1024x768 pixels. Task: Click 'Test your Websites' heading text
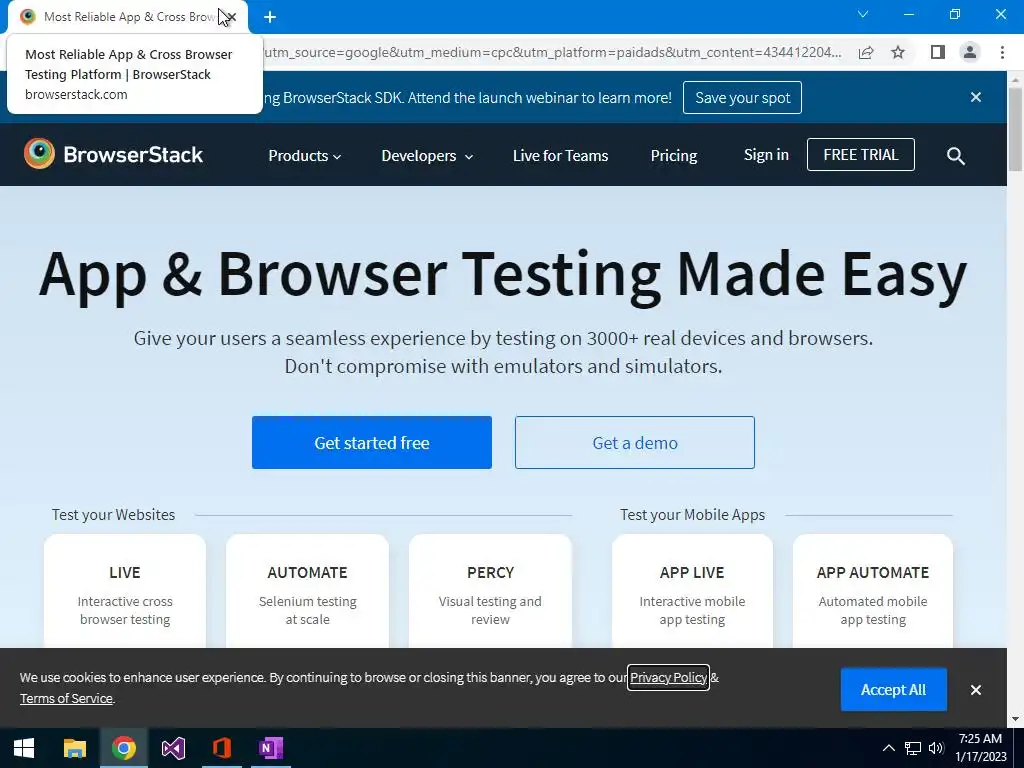click(x=114, y=515)
